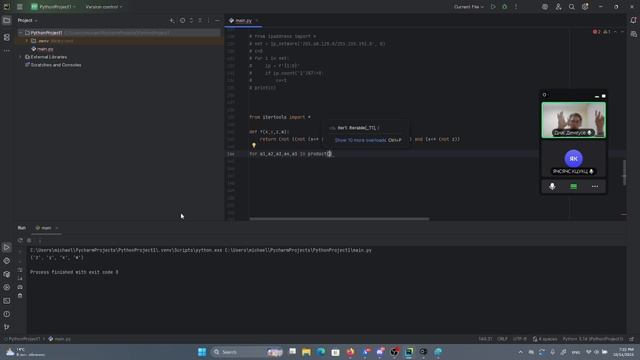Close the main run tab
The width and height of the screenshot is (640, 360).
[x=57, y=228]
